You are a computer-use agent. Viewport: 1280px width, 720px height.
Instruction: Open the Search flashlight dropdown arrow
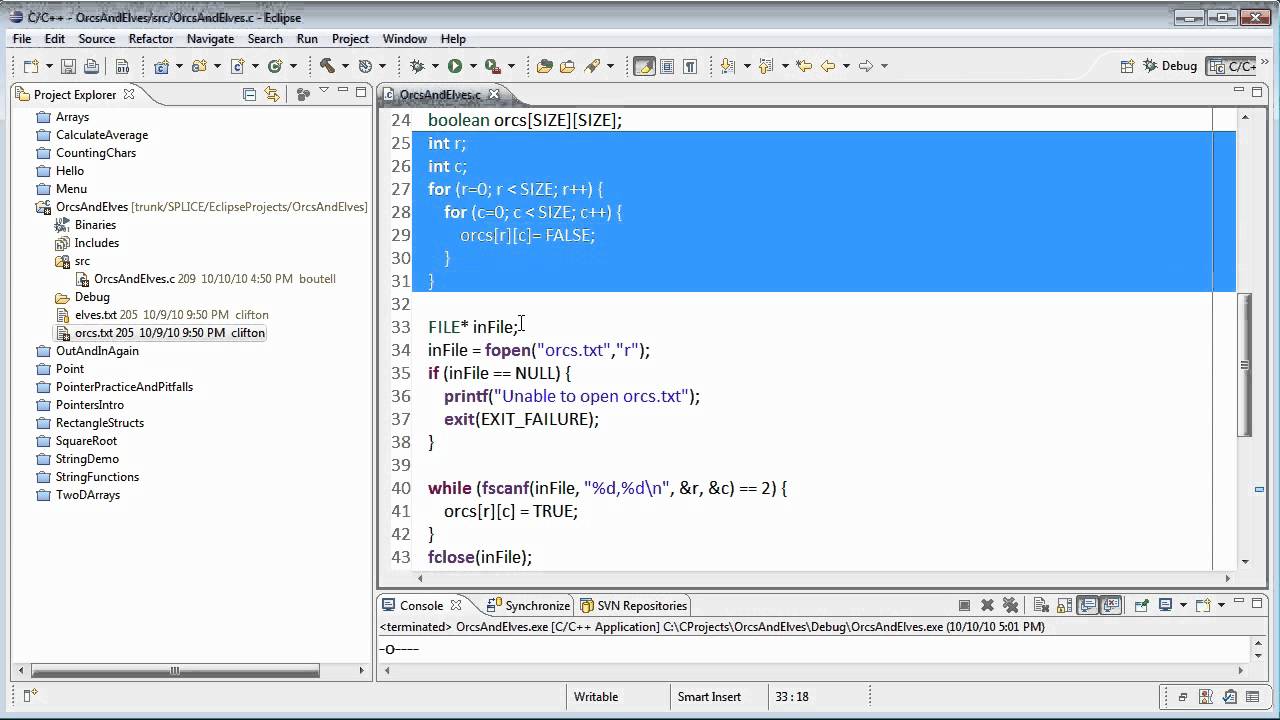pos(610,66)
